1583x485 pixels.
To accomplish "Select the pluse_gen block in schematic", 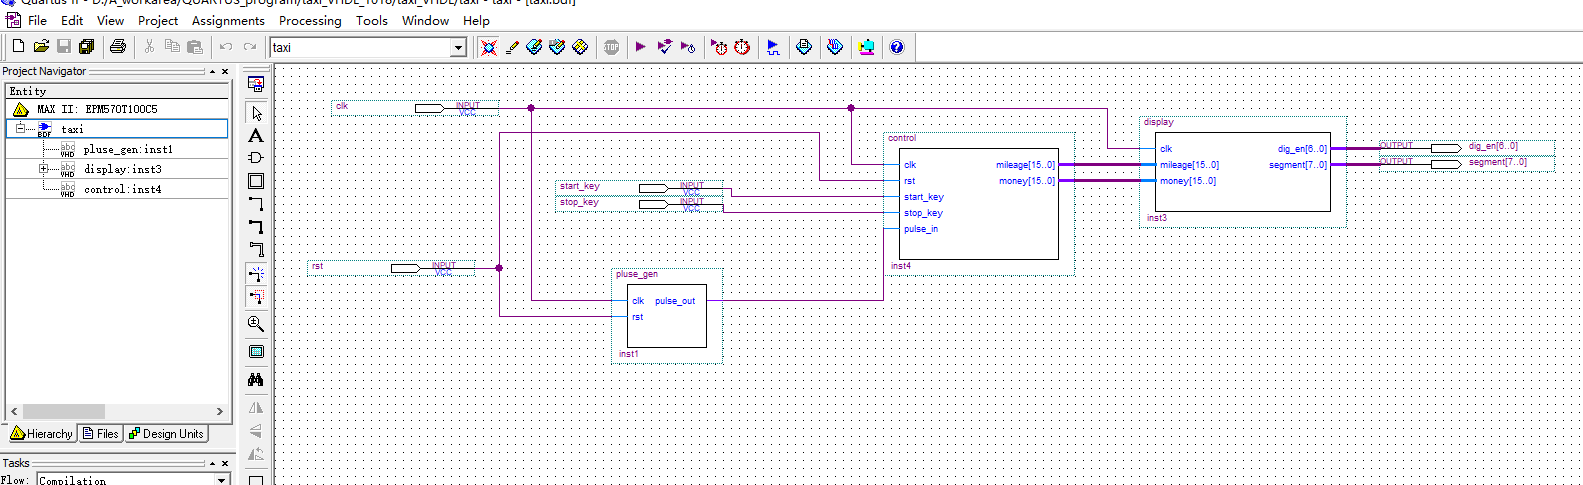I will 667,316.
